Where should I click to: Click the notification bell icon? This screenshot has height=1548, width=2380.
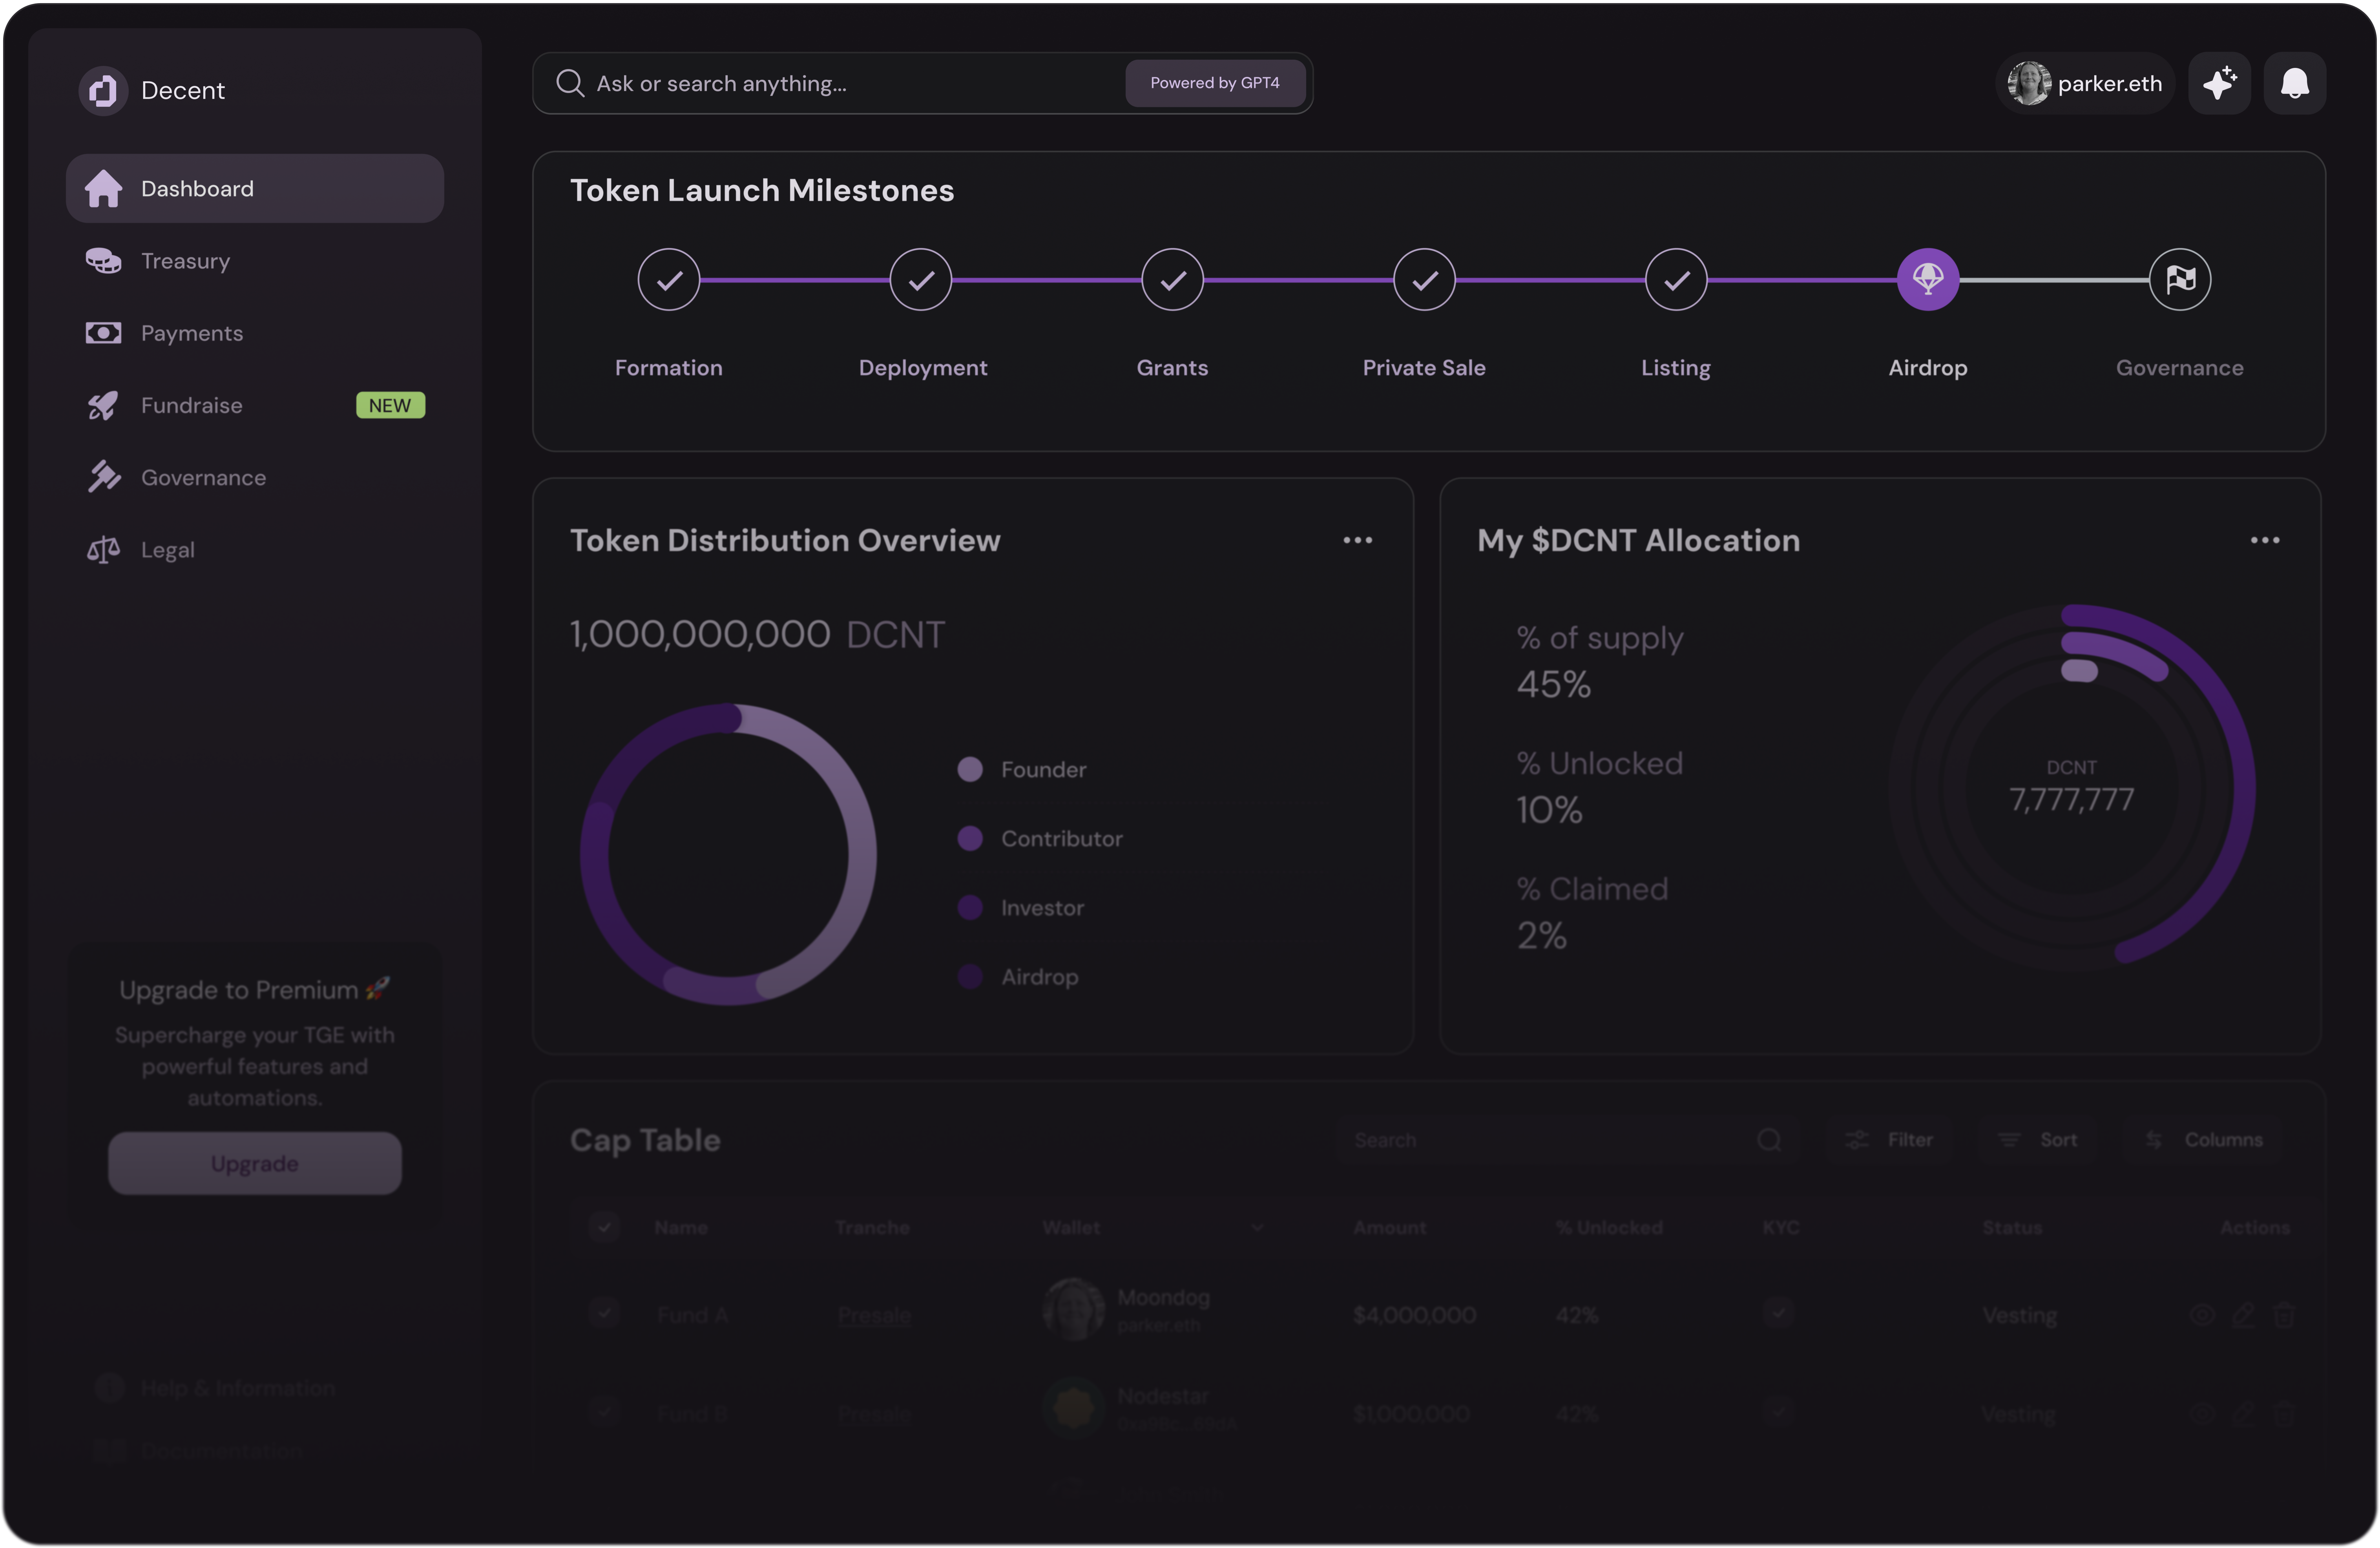tap(2294, 83)
